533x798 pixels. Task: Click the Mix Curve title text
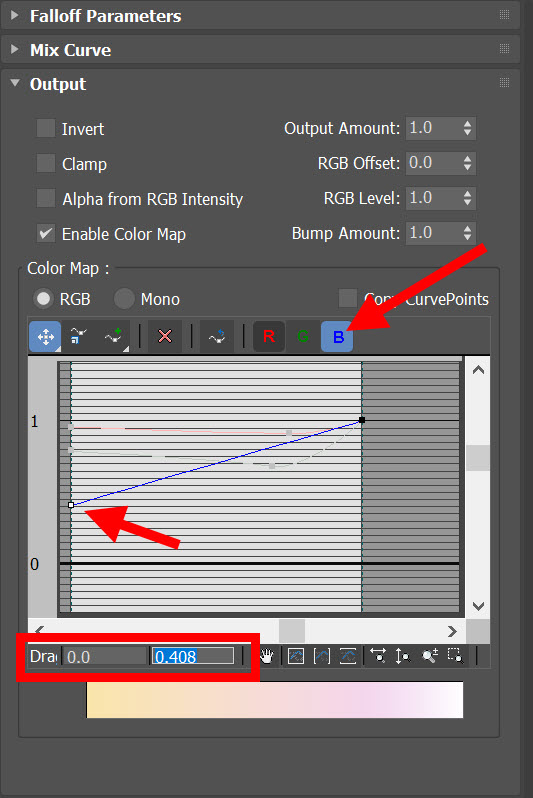(x=70, y=50)
